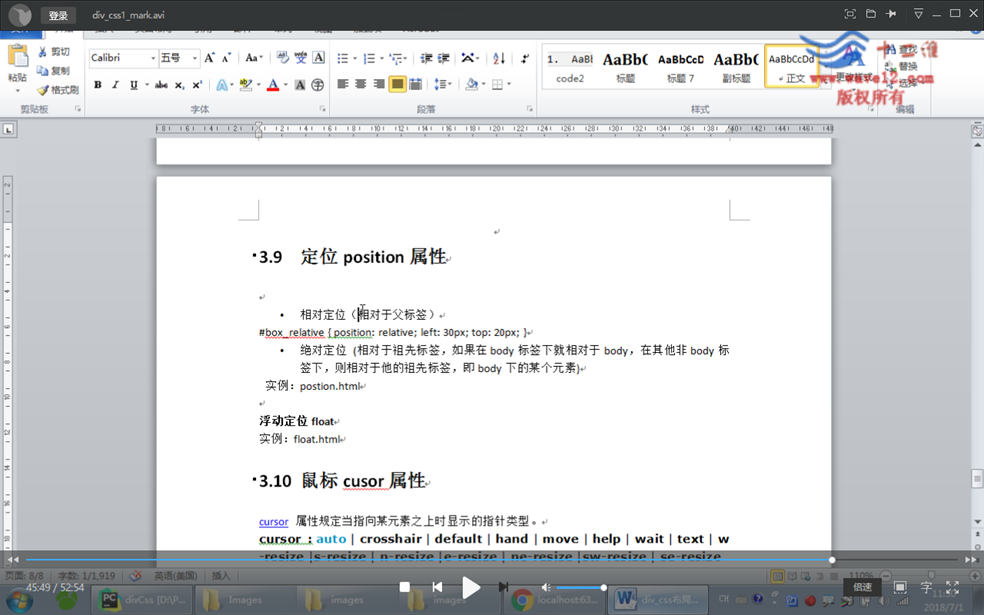
Task: Open the font color dropdown arrow
Action: tap(285, 85)
